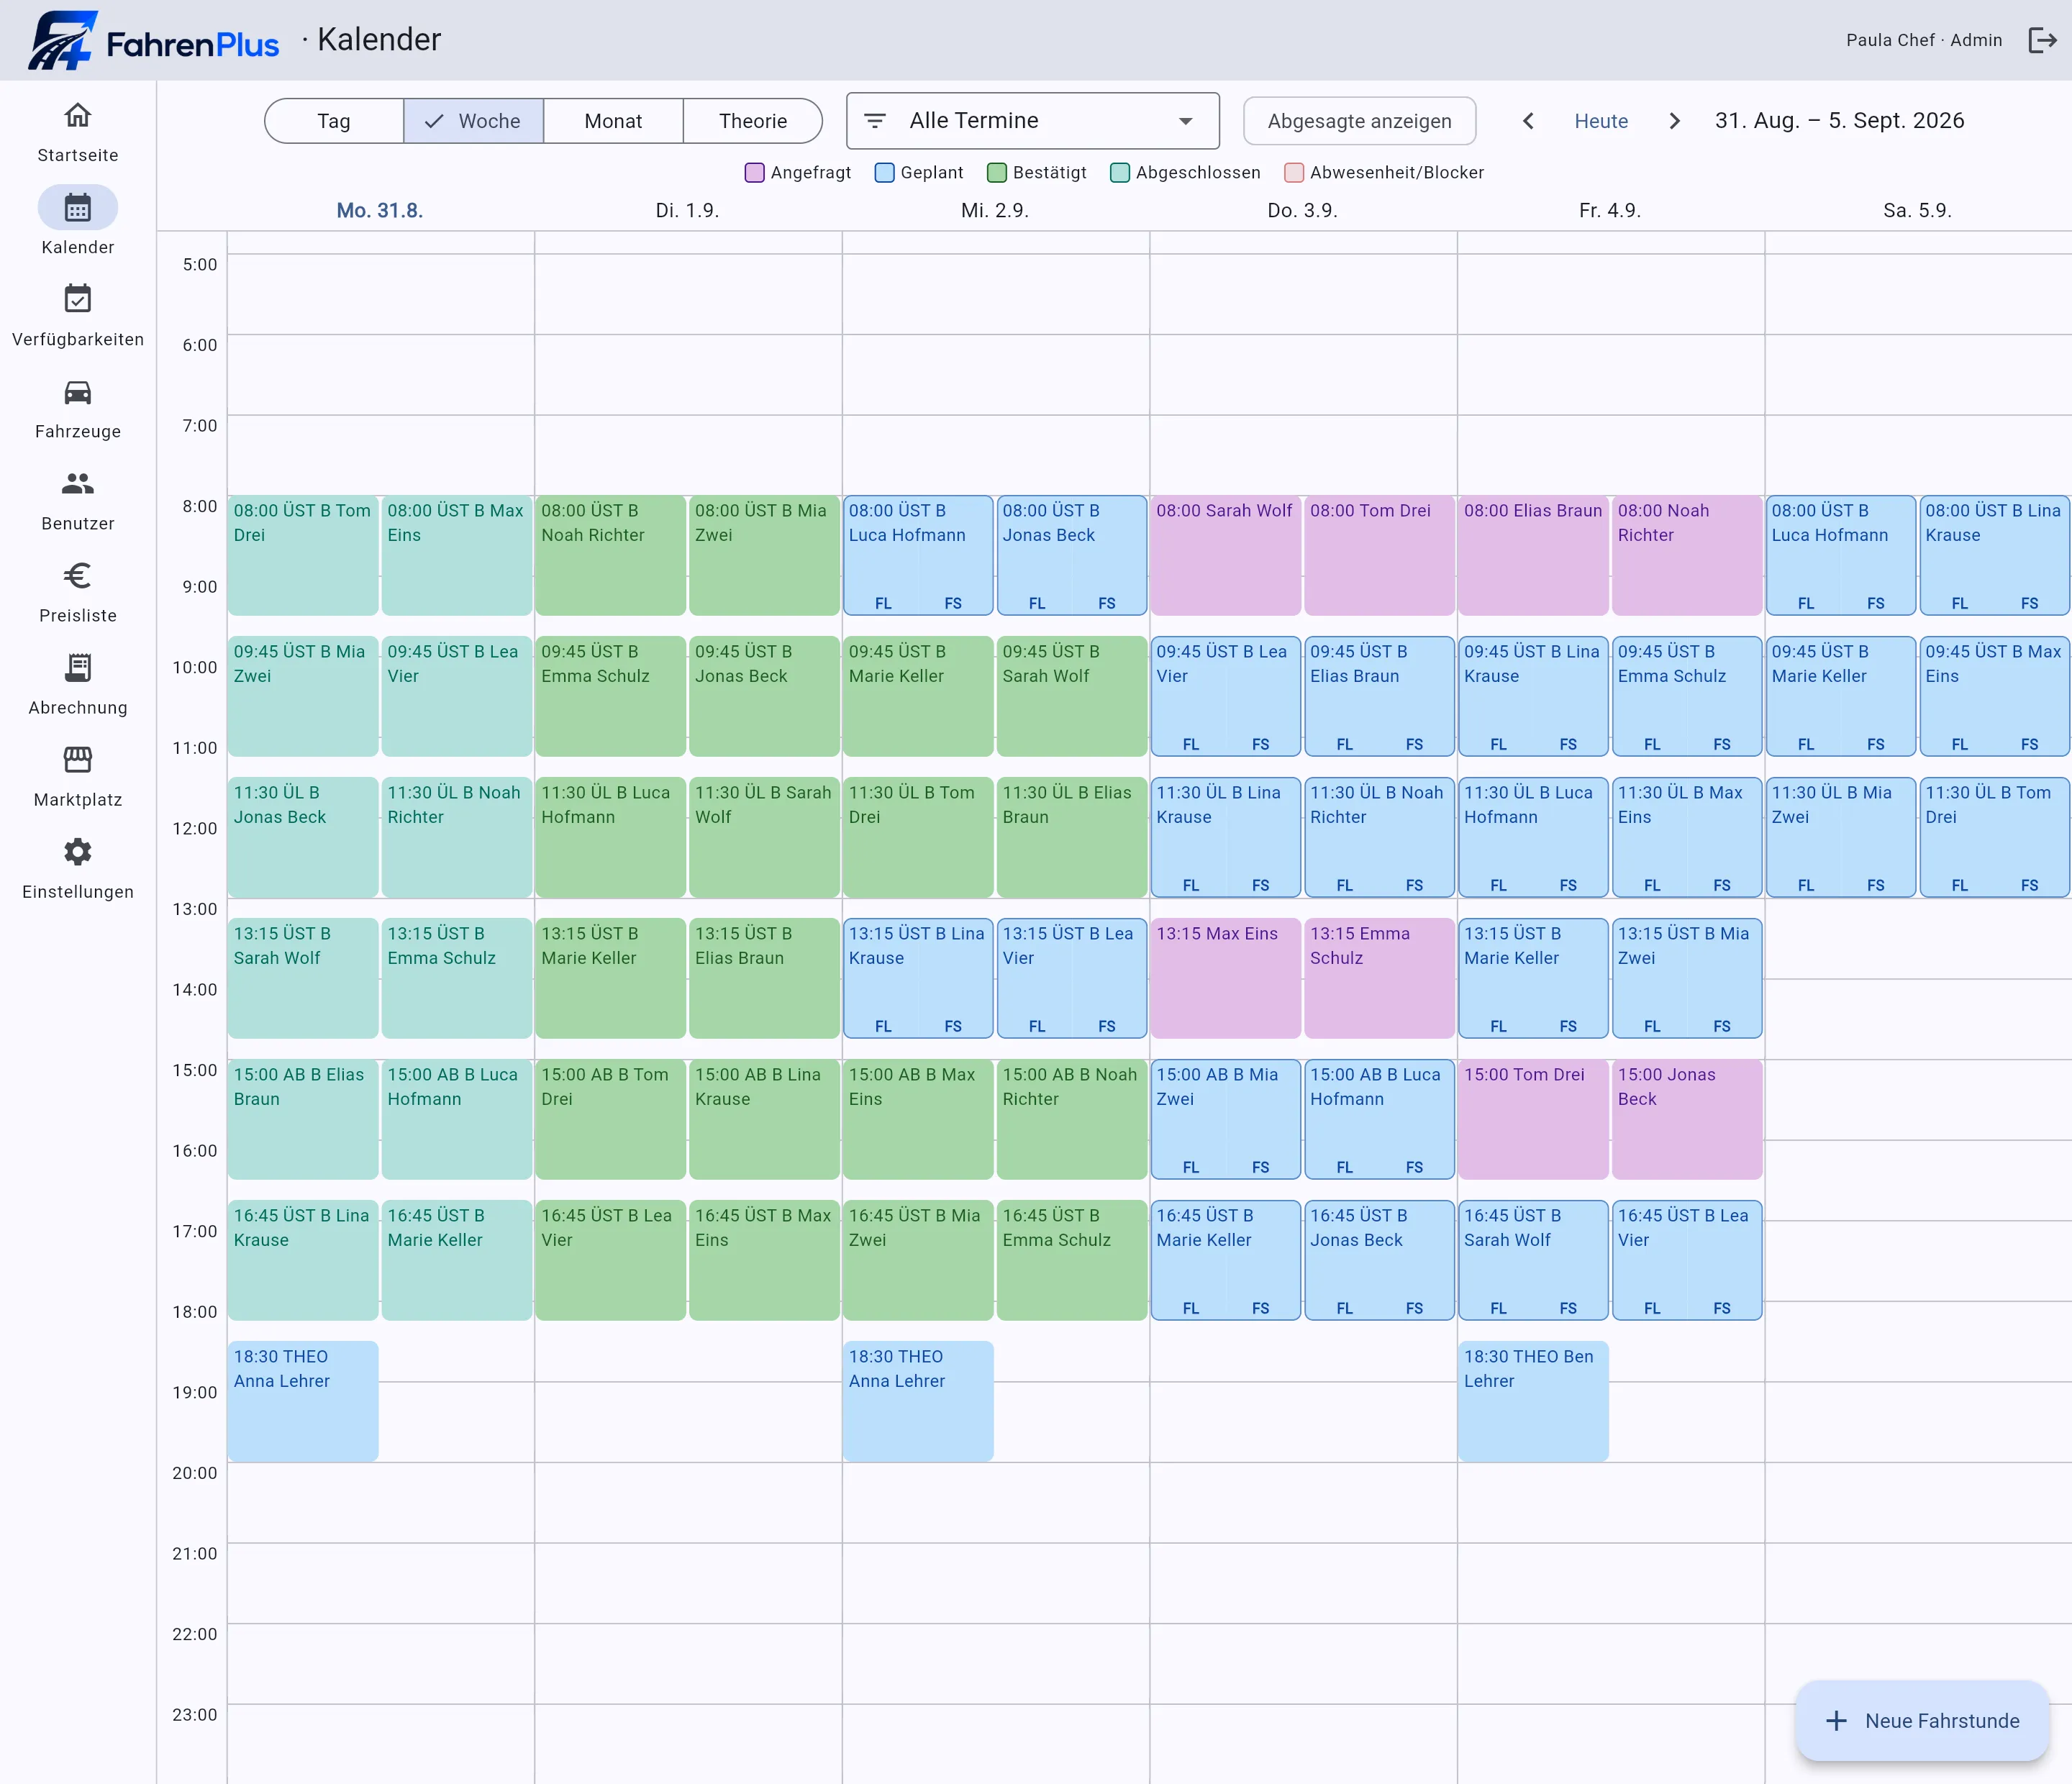
Task: Click the Mo. 31.8. day header
Action: point(380,210)
